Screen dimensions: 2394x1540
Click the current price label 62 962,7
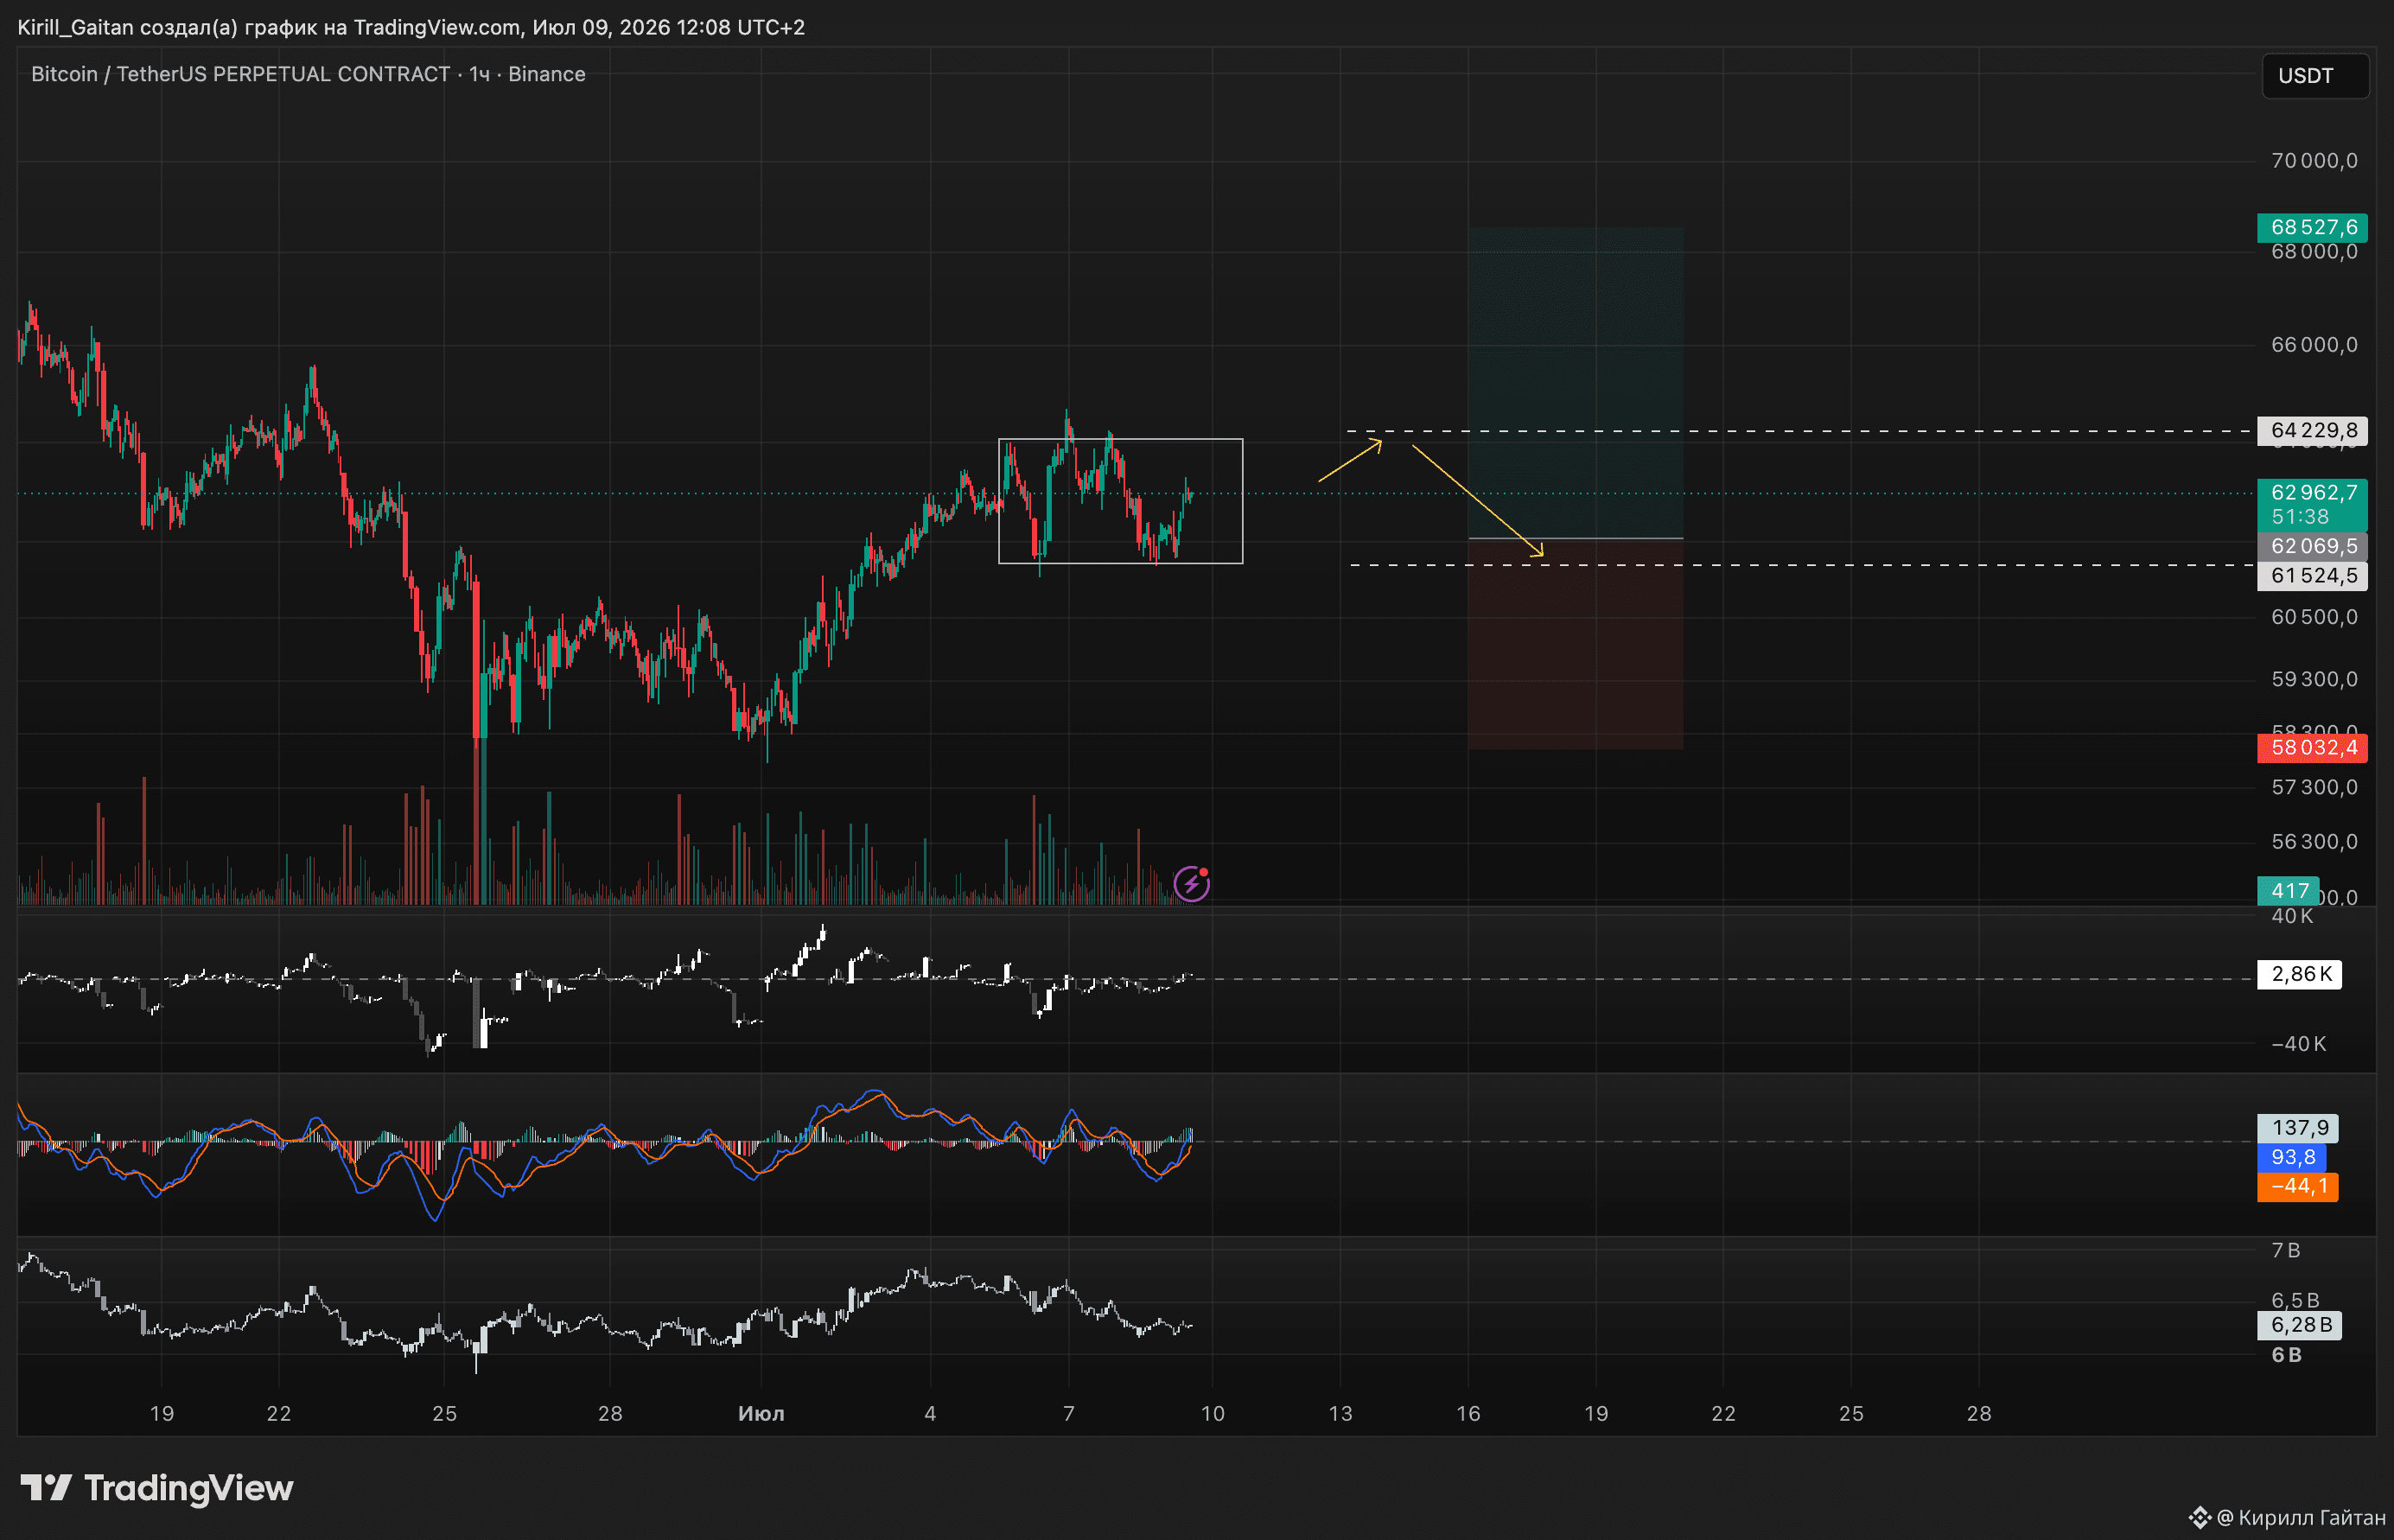point(2312,492)
